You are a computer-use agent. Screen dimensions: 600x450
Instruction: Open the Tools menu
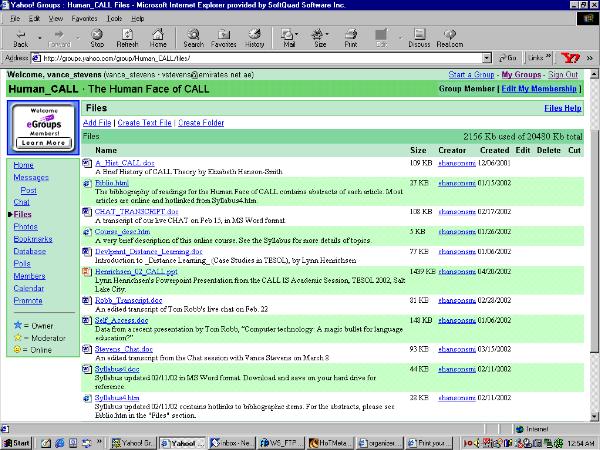114,18
